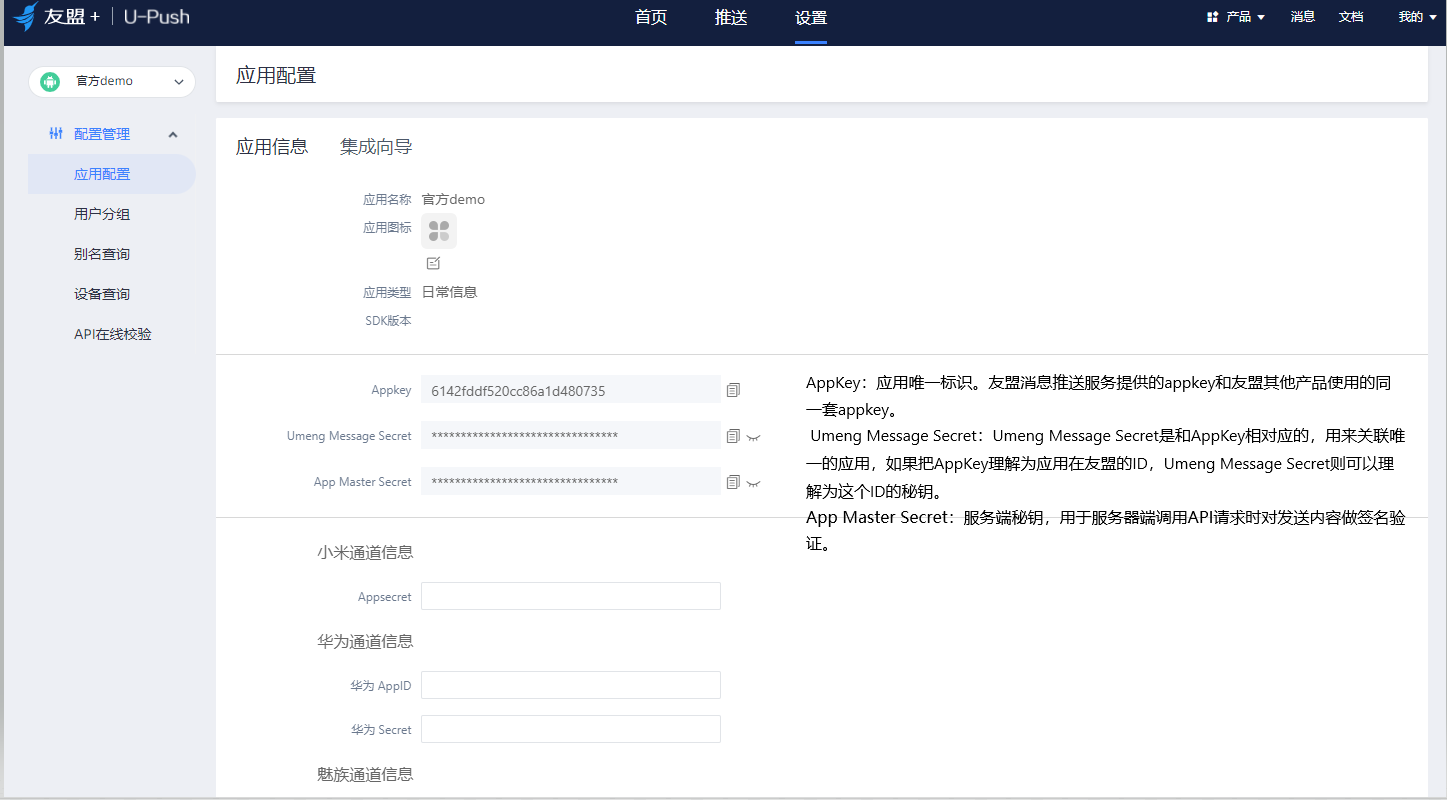Screen dimensions: 1447x800
Task: Copy the App Master Secret
Action: pyautogui.click(x=733, y=482)
